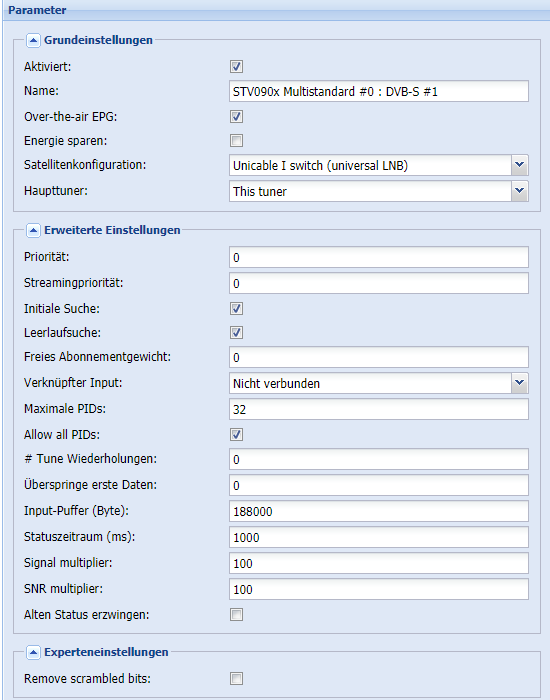Select the Signal multiplier input field
This screenshot has height=700, width=550.
pyautogui.click(x=379, y=563)
